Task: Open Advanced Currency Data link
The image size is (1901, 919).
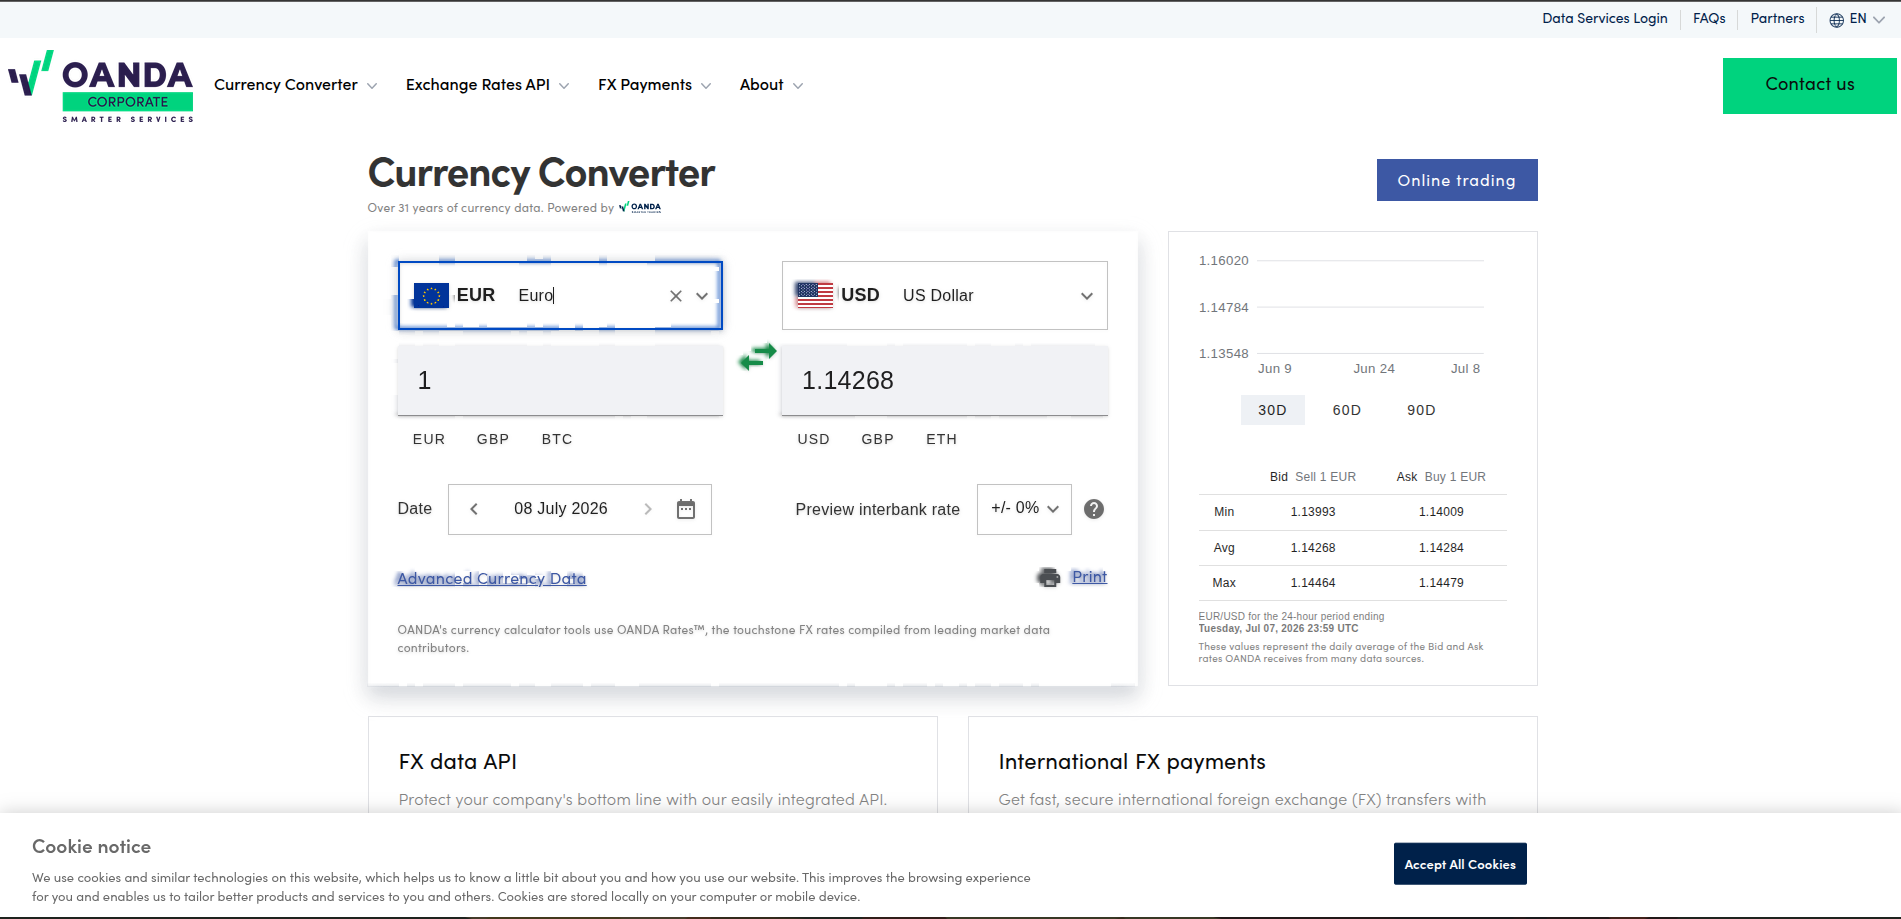Action: point(491,579)
